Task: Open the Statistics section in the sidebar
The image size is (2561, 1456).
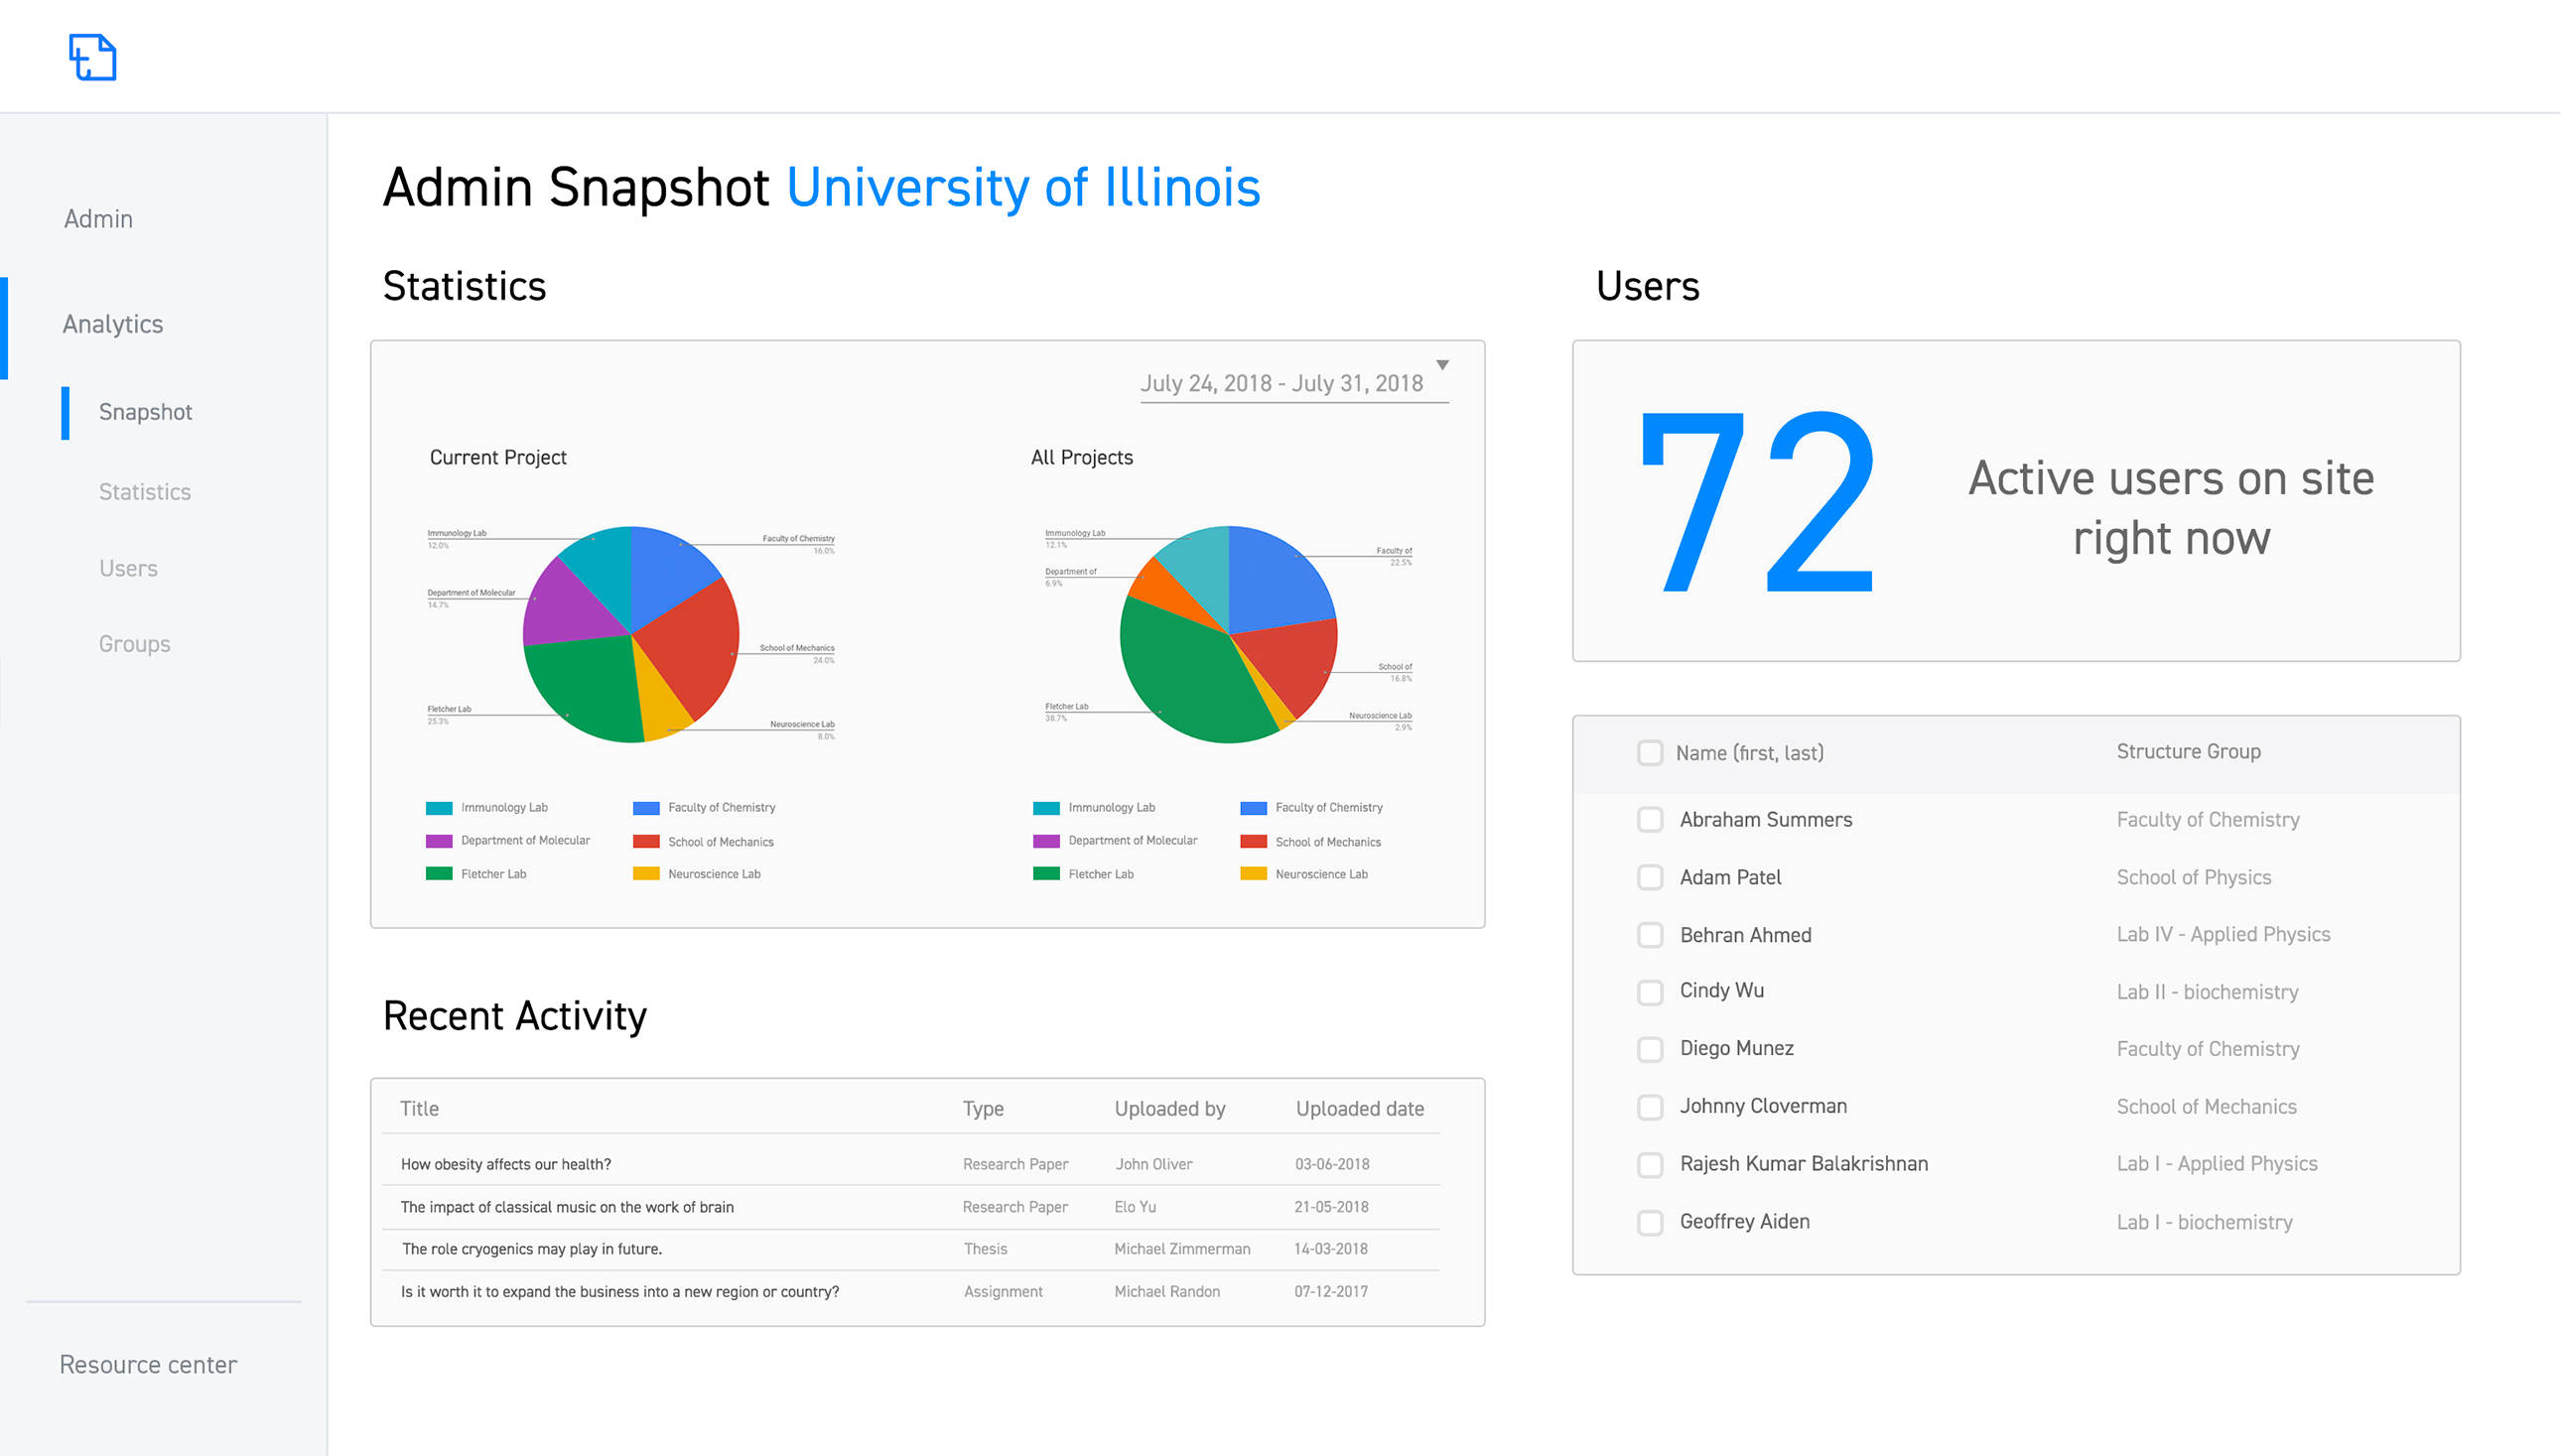Action: click(144, 491)
